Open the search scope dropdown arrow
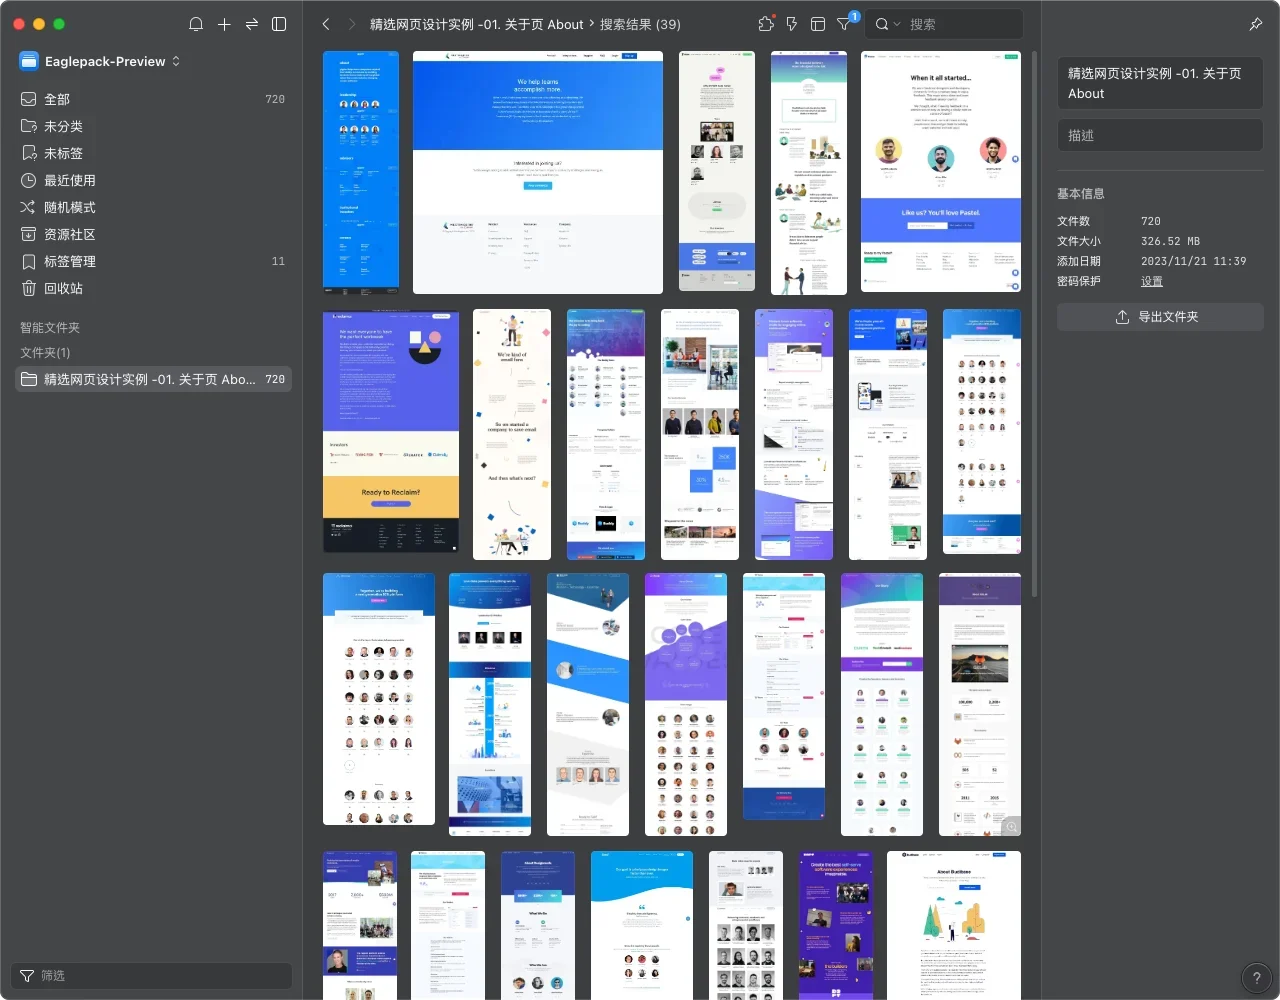1280x1000 pixels. click(x=897, y=24)
